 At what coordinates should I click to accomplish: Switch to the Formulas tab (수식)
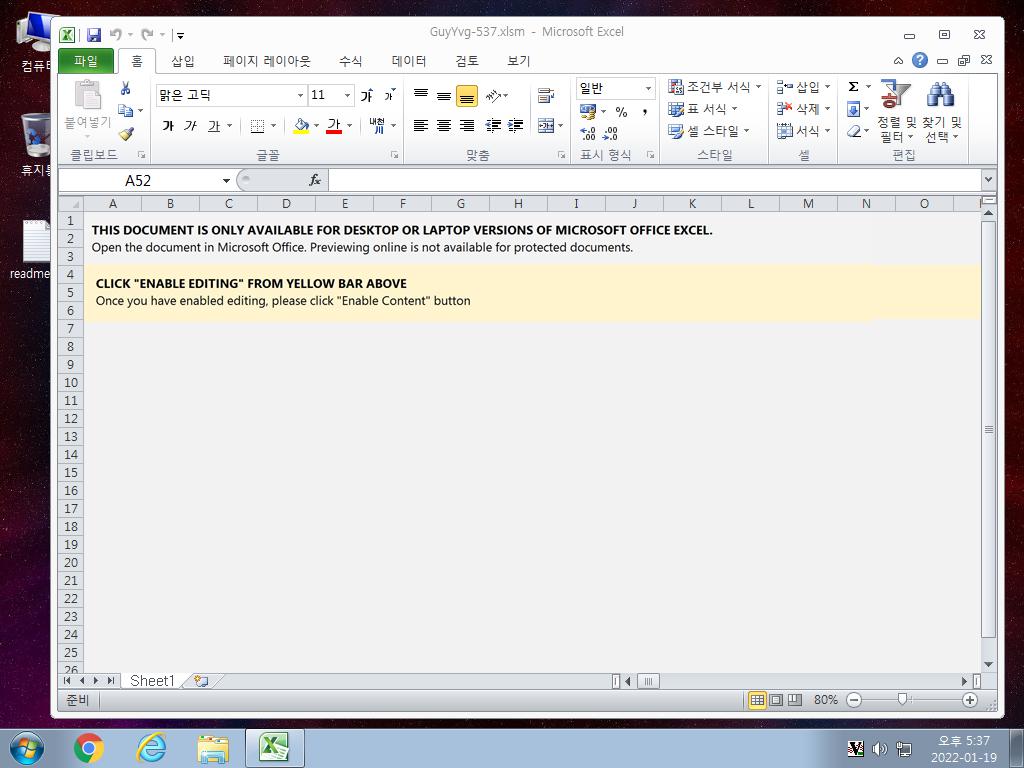point(350,61)
